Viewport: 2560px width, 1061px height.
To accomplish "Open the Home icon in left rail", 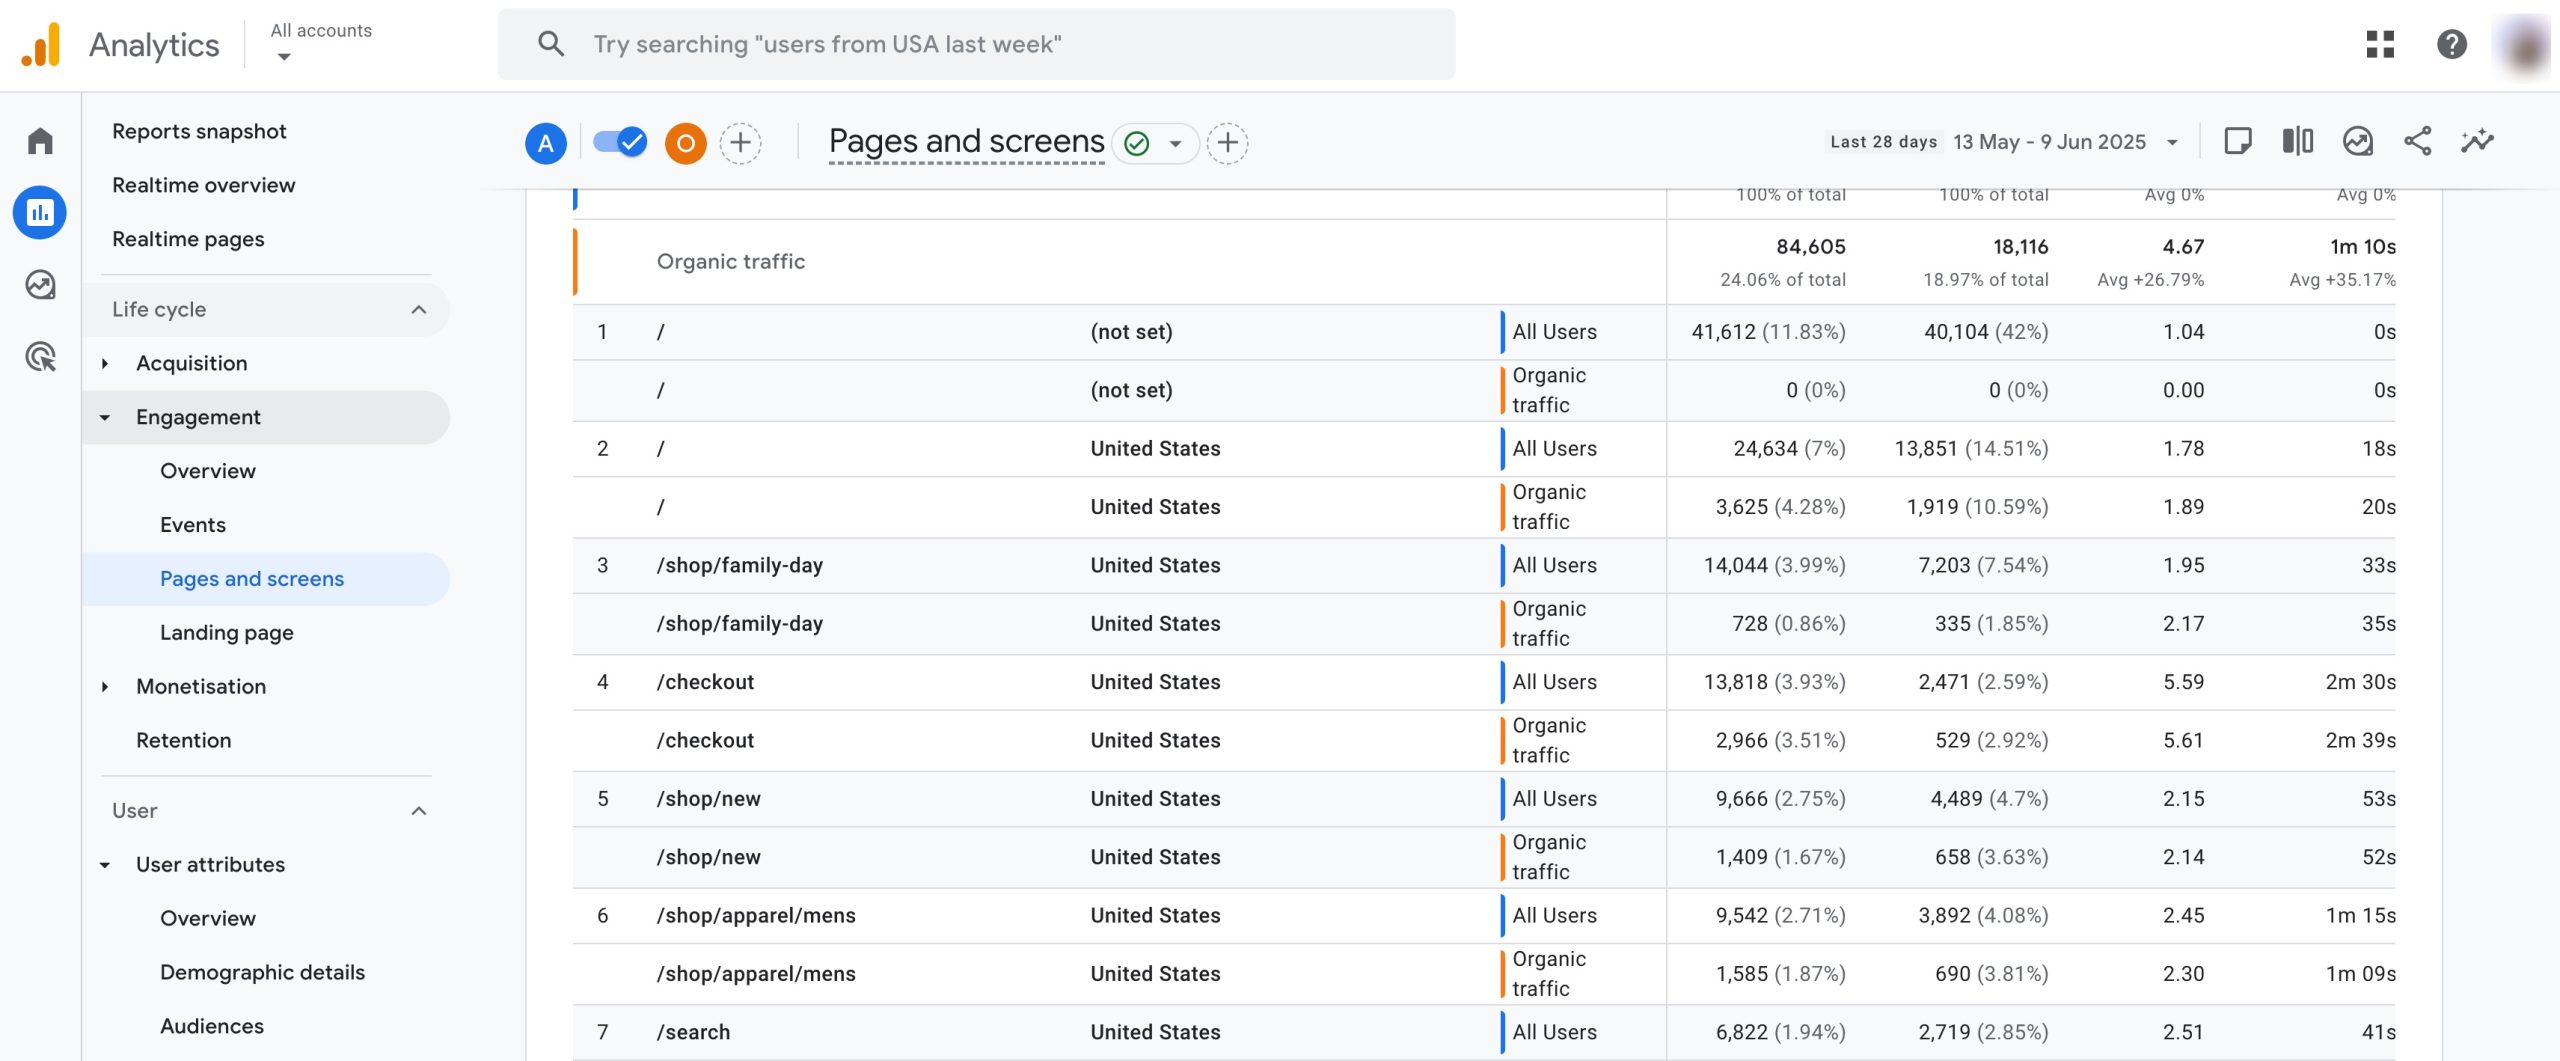I will pos(40,140).
